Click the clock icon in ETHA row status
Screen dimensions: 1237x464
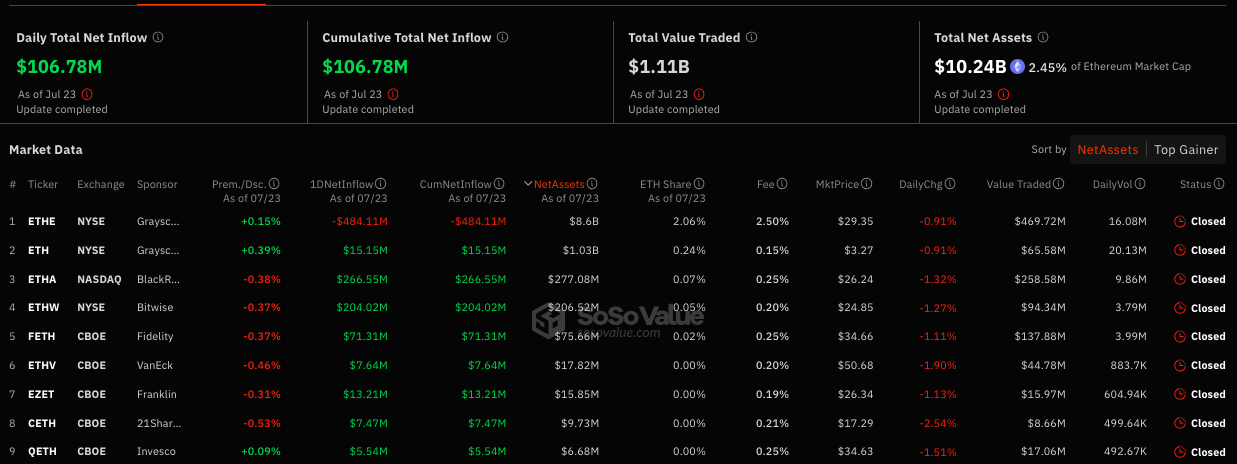1180,279
